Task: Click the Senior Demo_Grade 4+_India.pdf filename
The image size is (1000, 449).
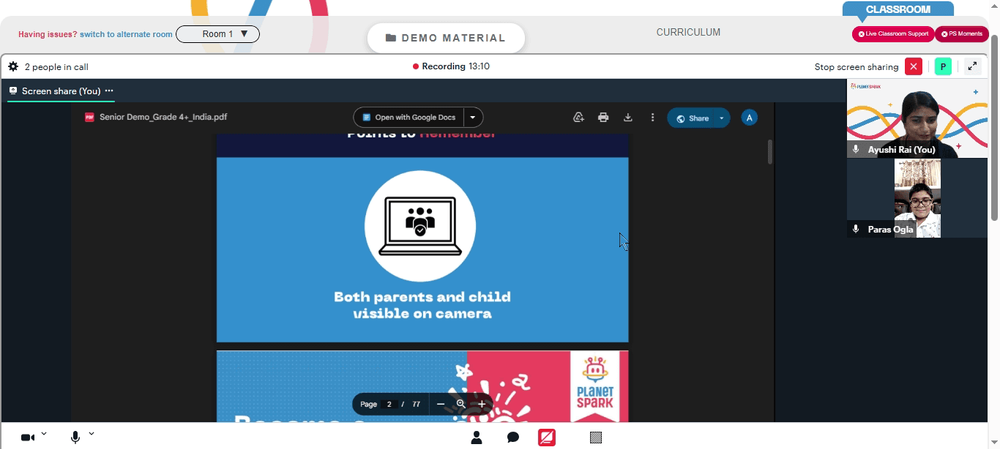Action: tap(163, 117)
